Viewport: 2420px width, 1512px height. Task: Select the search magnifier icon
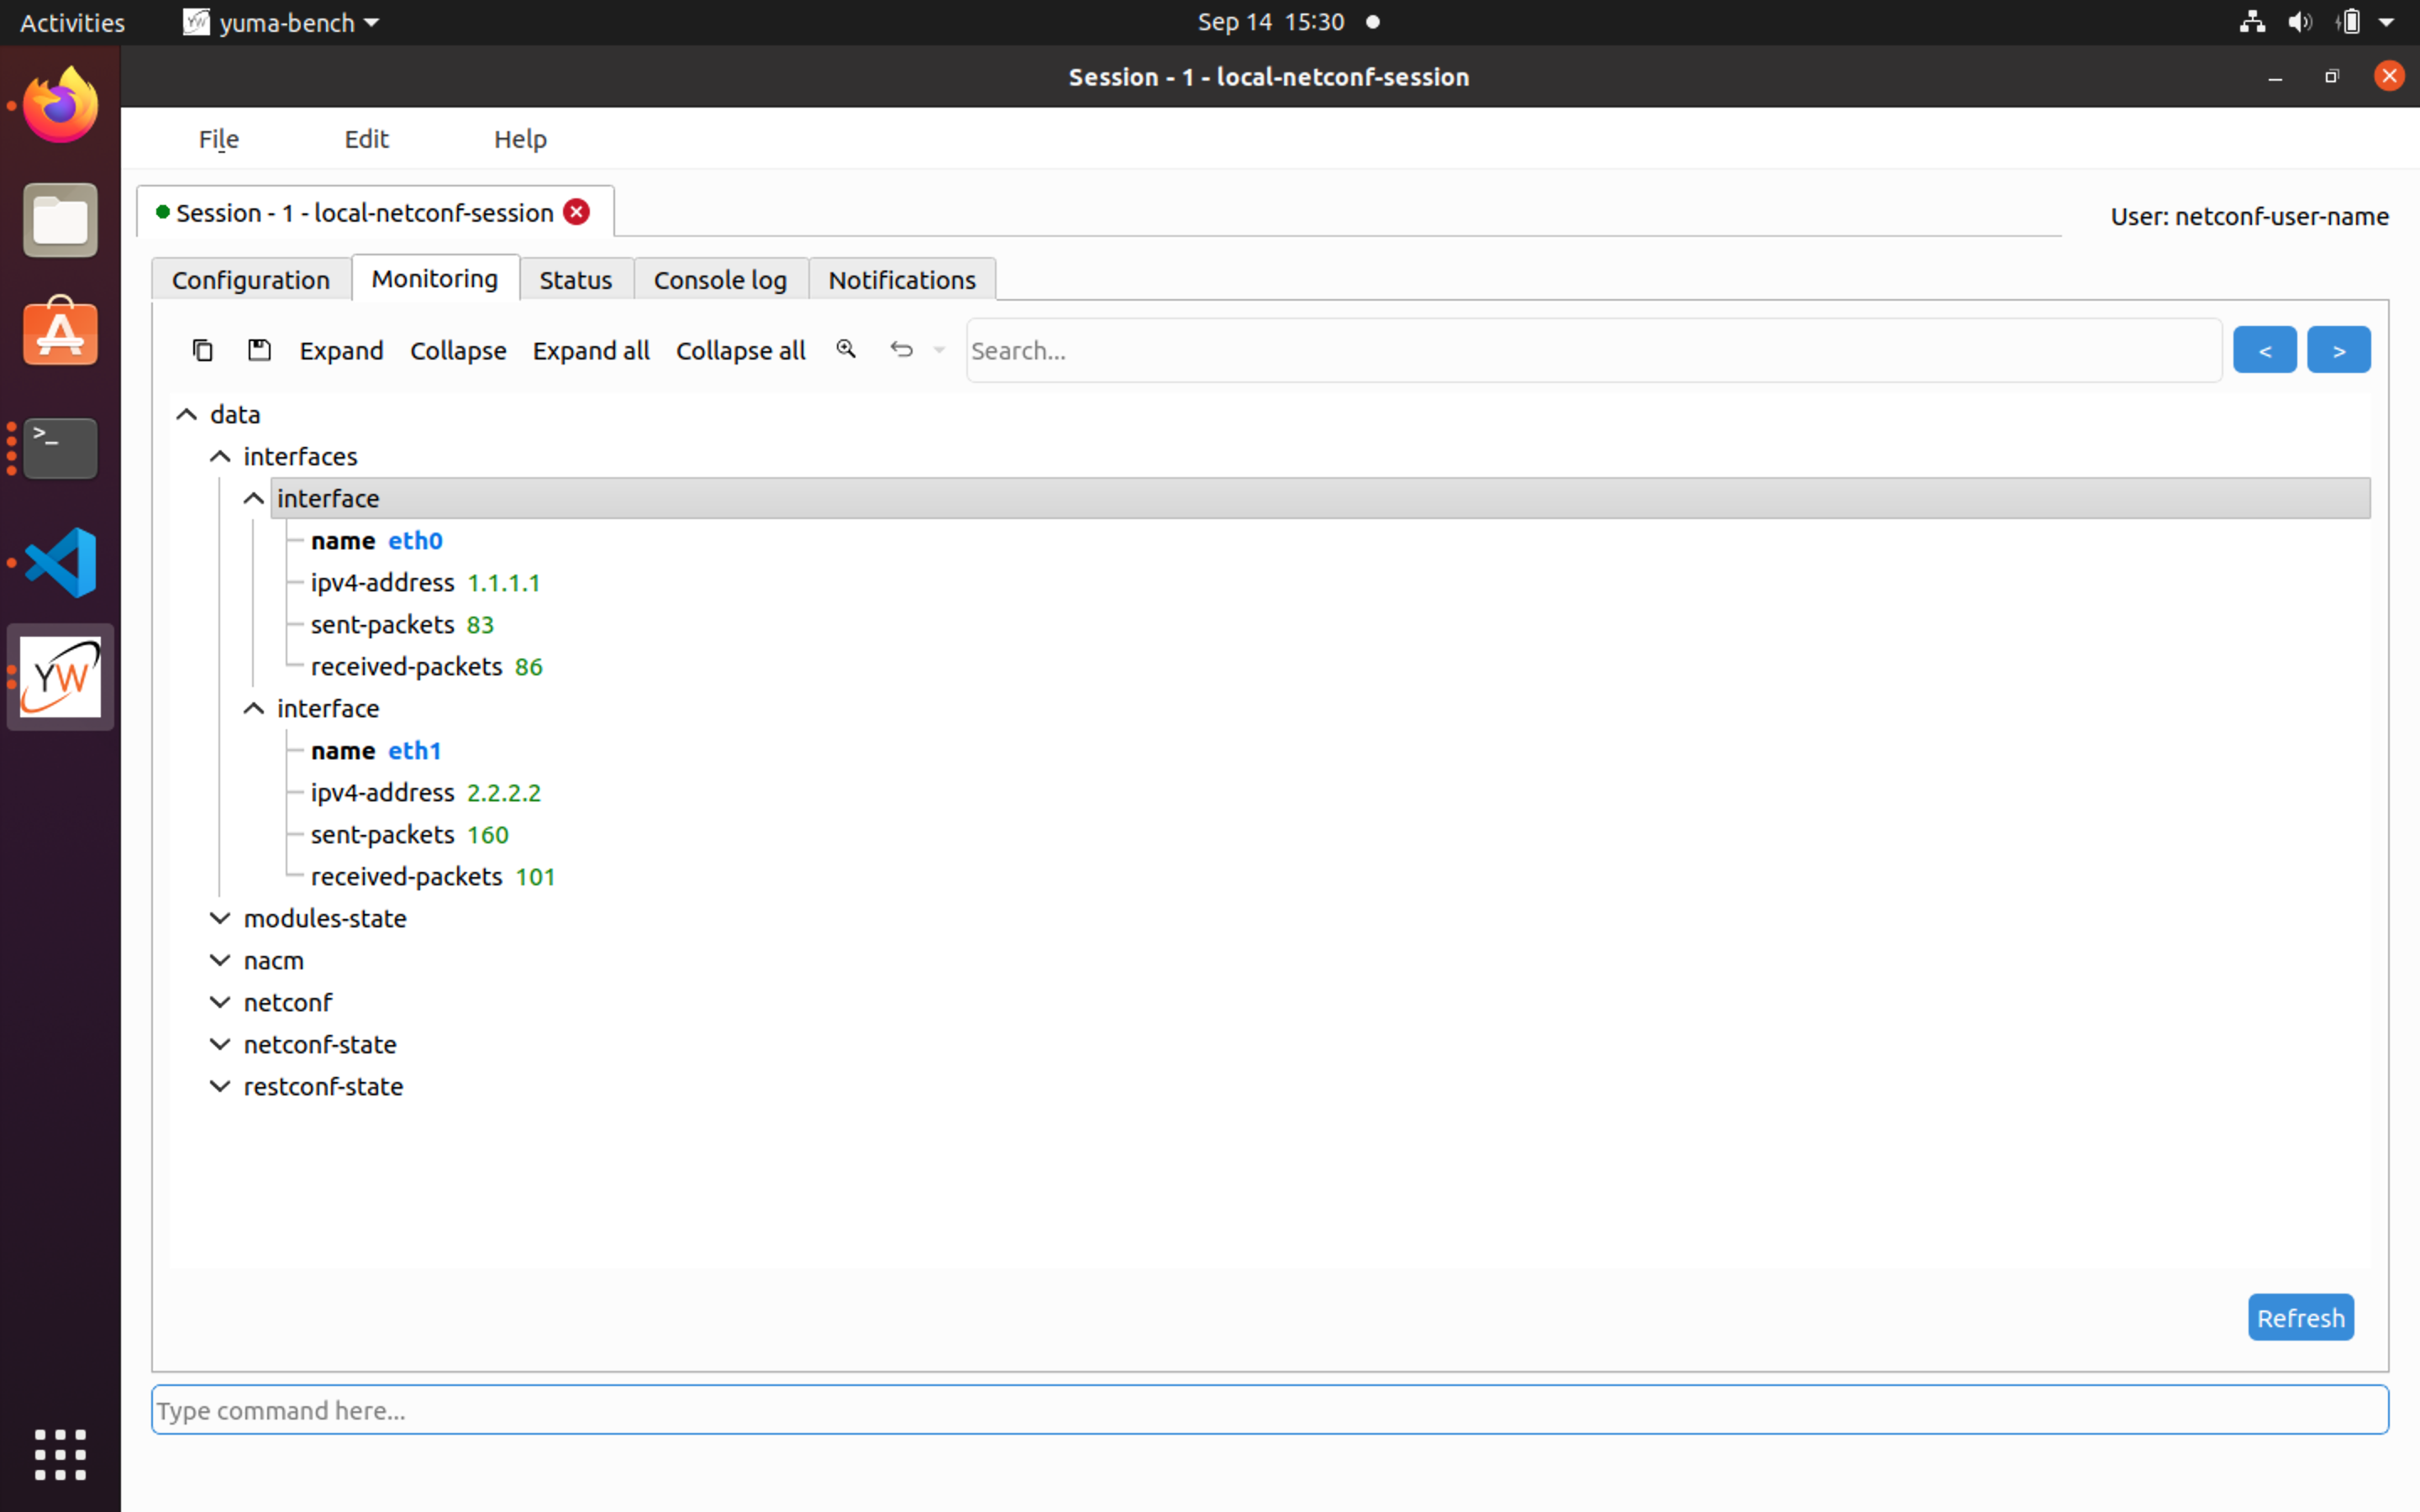coord(846,349)
